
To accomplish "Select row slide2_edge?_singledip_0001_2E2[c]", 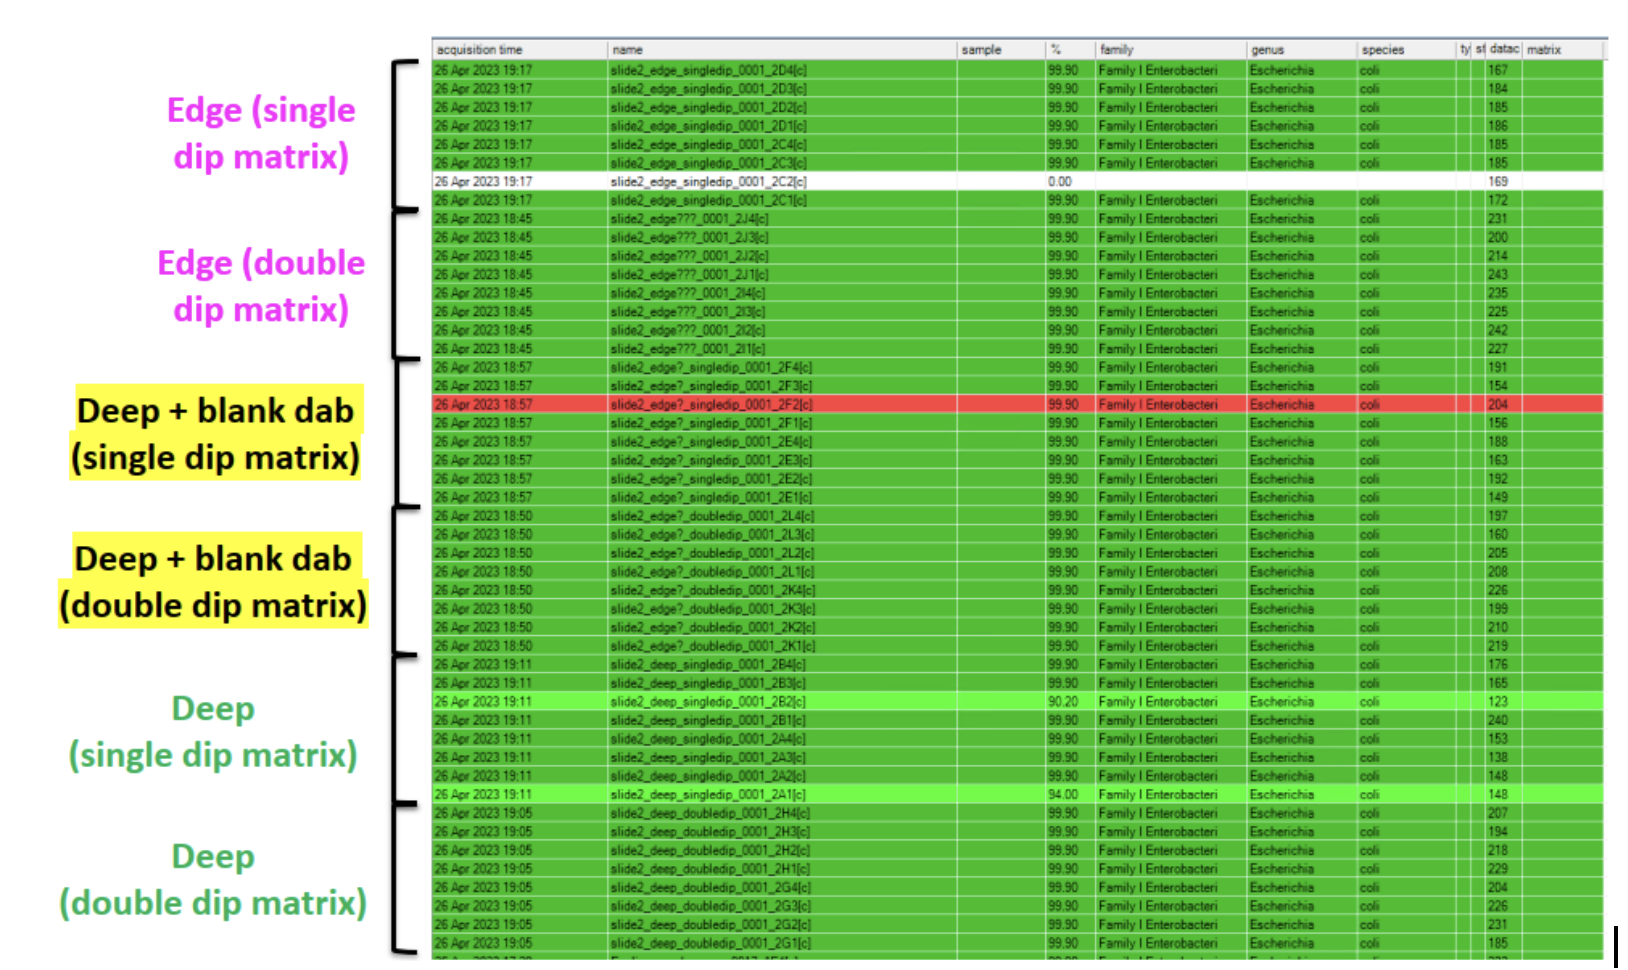I will [1018, 478].
